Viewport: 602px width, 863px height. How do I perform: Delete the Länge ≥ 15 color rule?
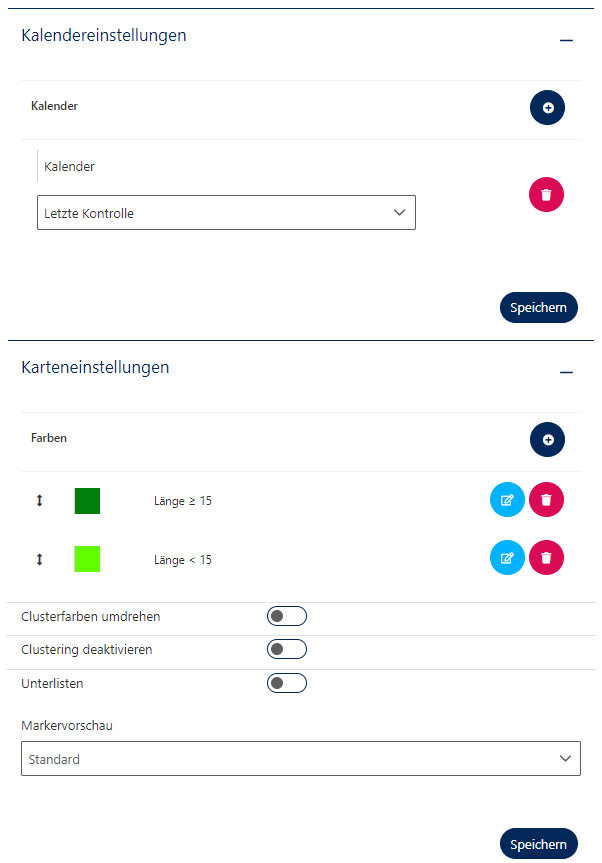click(x=546, y=500)
